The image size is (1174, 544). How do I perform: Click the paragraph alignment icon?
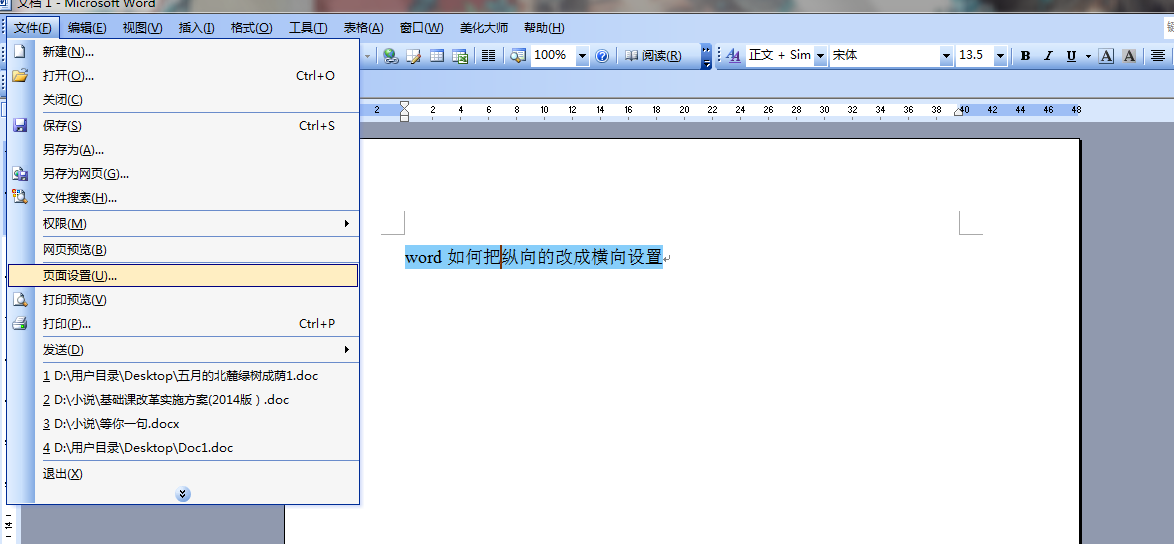(1158, 55)
